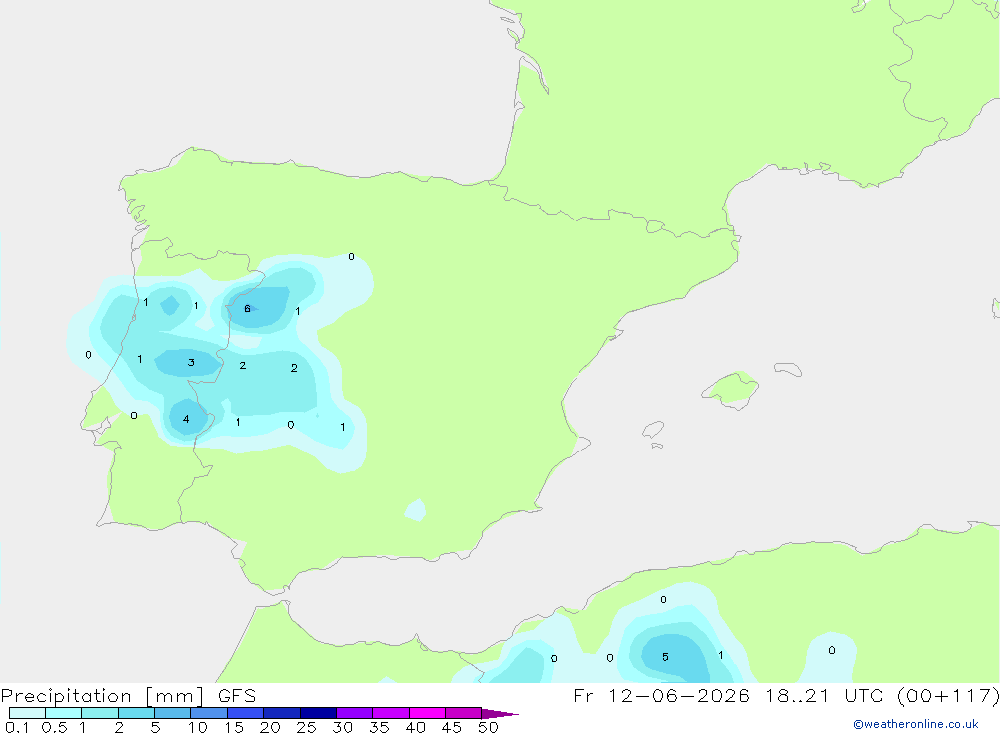Click the '15' legend scale label

pos(234,727)
